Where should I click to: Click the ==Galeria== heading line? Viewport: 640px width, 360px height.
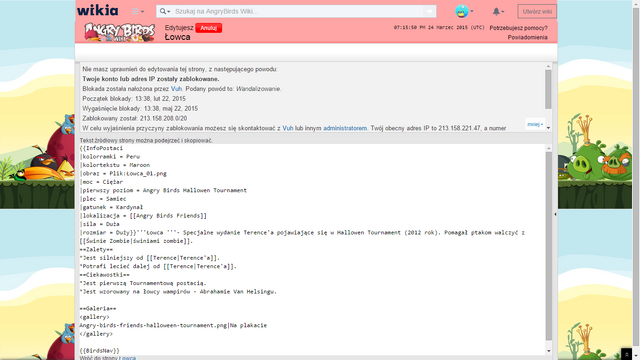(x=98, y=309)
